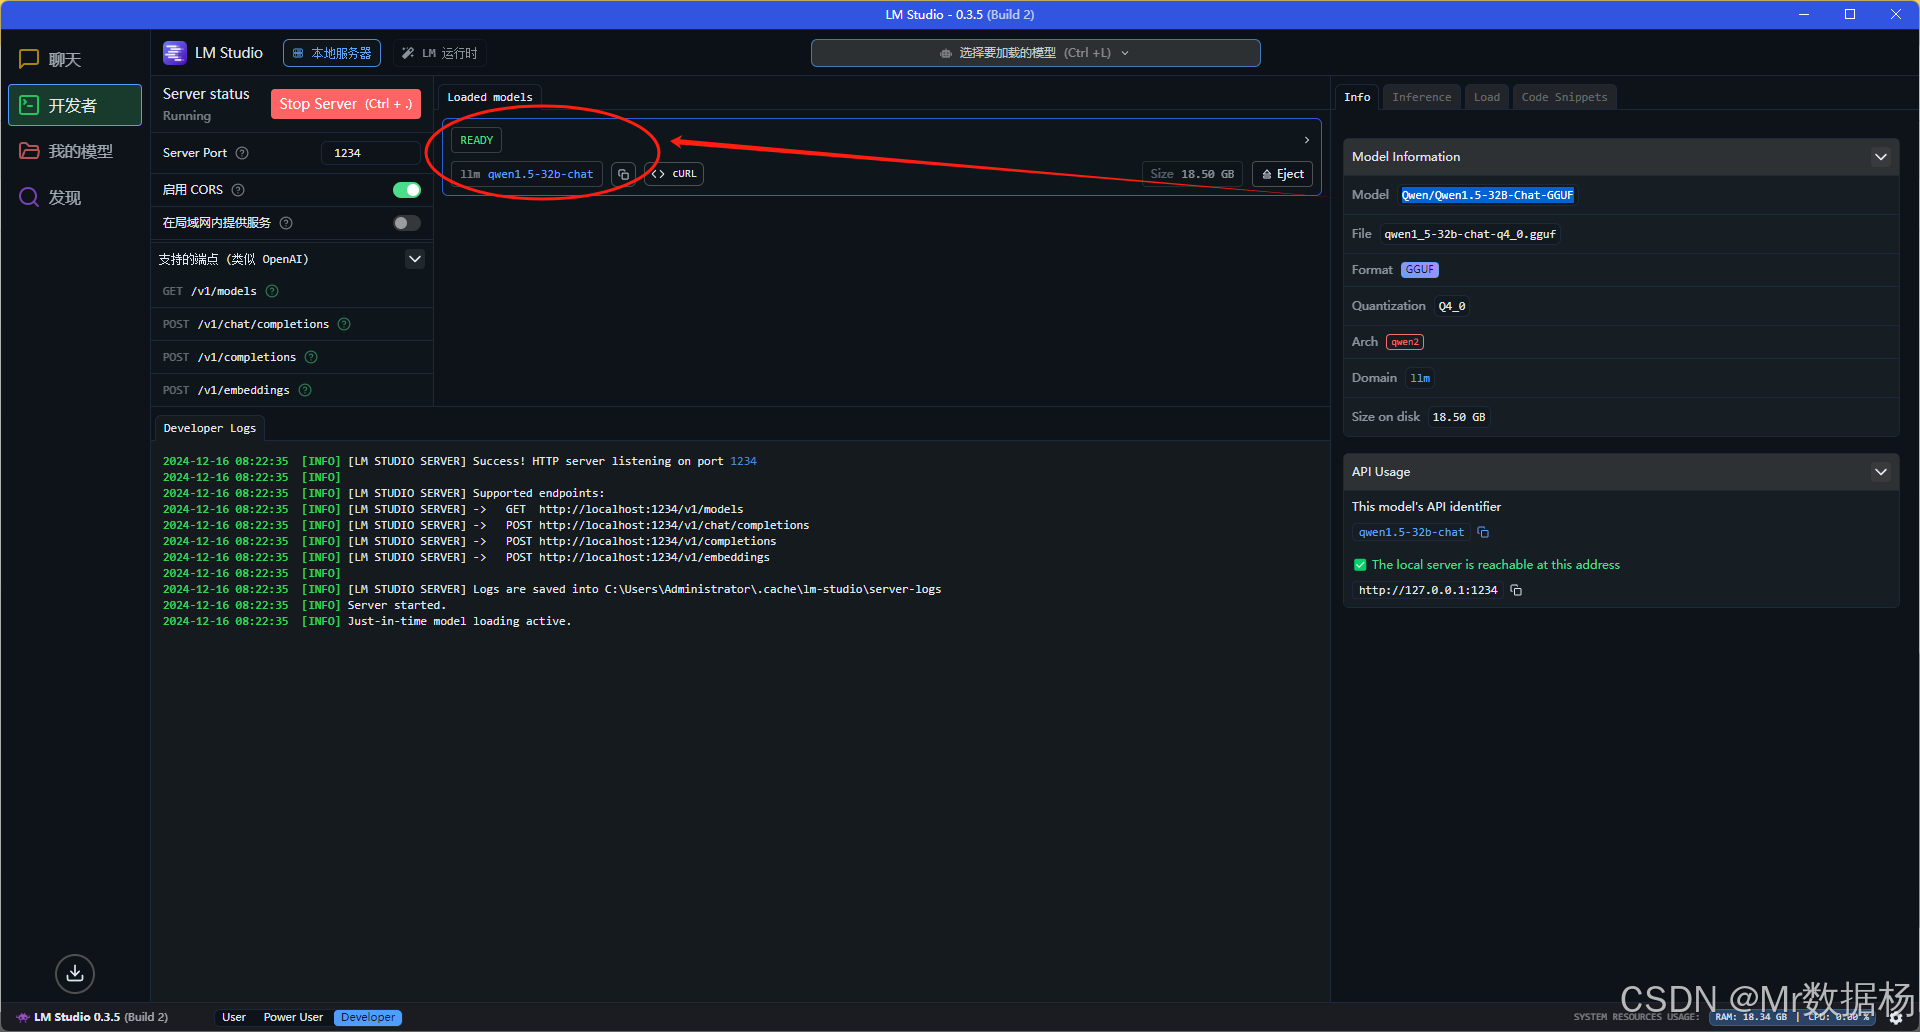Open the 发现 discover section
The width and height of the screenshot is (1920, 1032).
pos(75,197)
